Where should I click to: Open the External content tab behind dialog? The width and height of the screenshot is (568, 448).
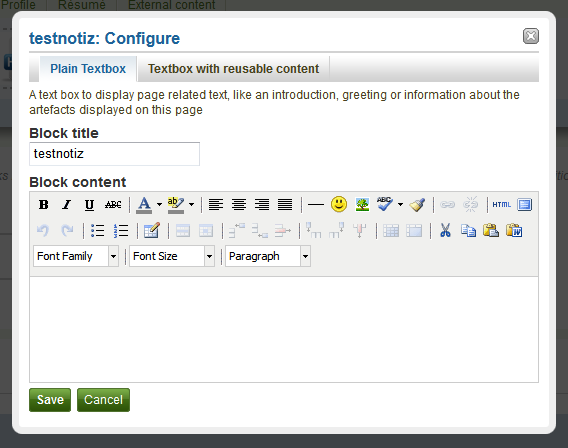171,5
